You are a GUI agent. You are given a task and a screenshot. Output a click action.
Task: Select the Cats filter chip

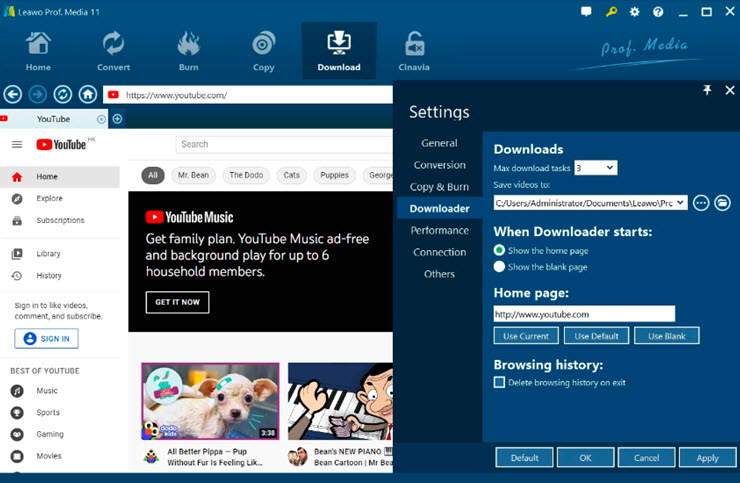(x=292, y=175)
